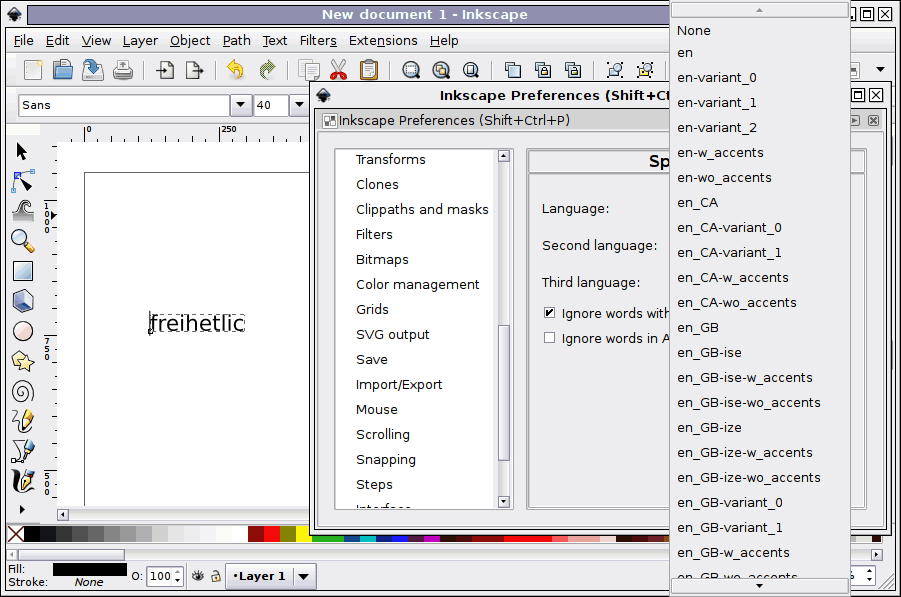Screen dimensions: 901x597
Task: Save the document using toolbar icon
Action: point(93,70)
